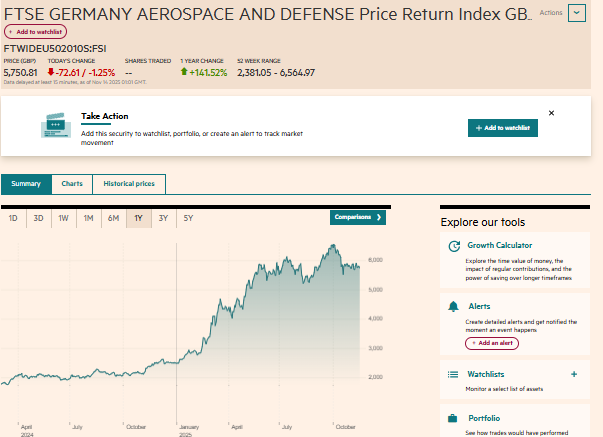Open the Historical prices tab
This screenshot has height=437, width=603.
click(x=130, y=184)
